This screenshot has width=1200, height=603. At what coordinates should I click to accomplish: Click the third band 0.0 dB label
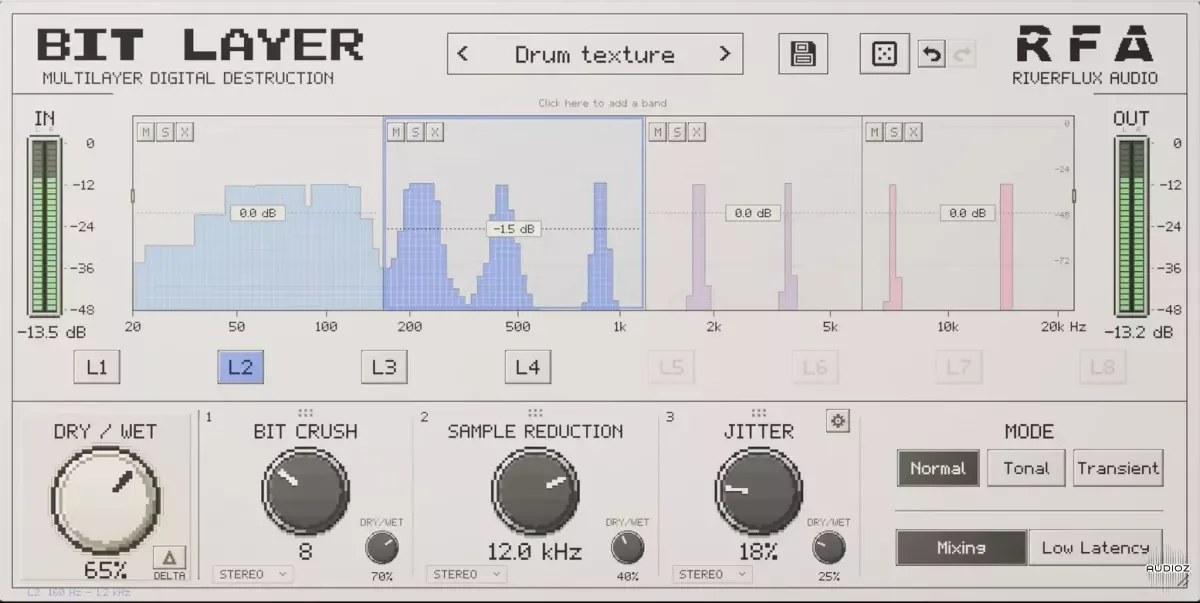(752, 213)
